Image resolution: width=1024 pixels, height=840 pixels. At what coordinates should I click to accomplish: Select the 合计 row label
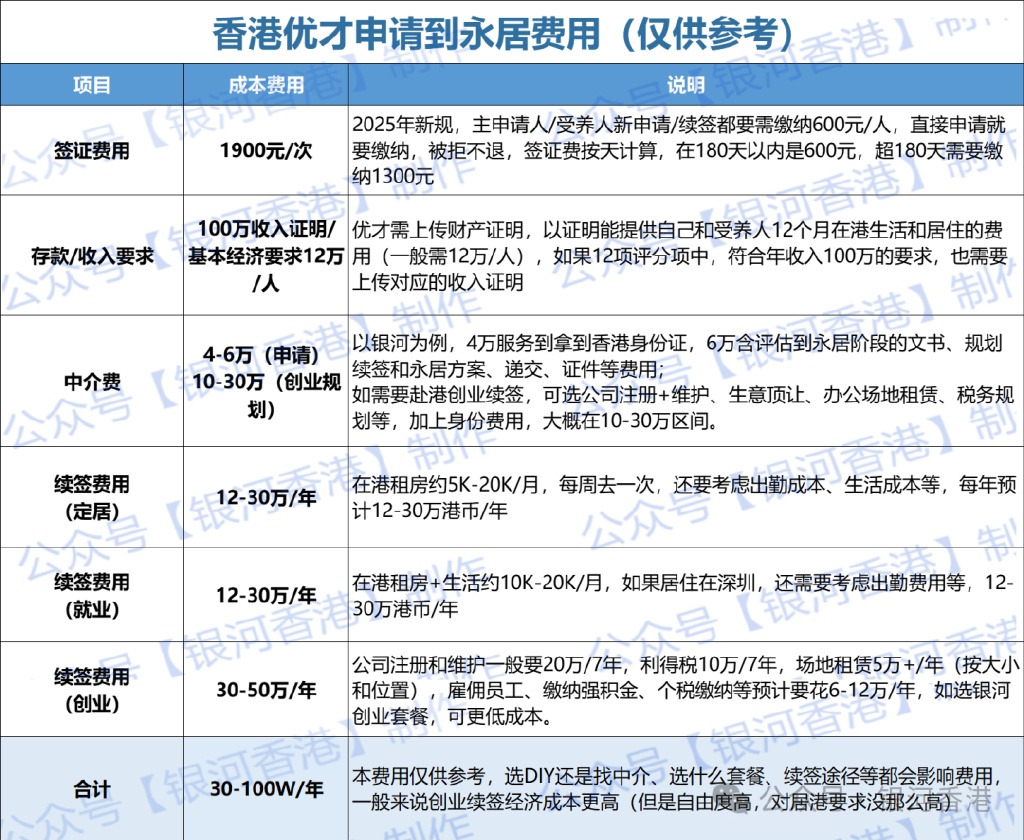tap(92, 789)
